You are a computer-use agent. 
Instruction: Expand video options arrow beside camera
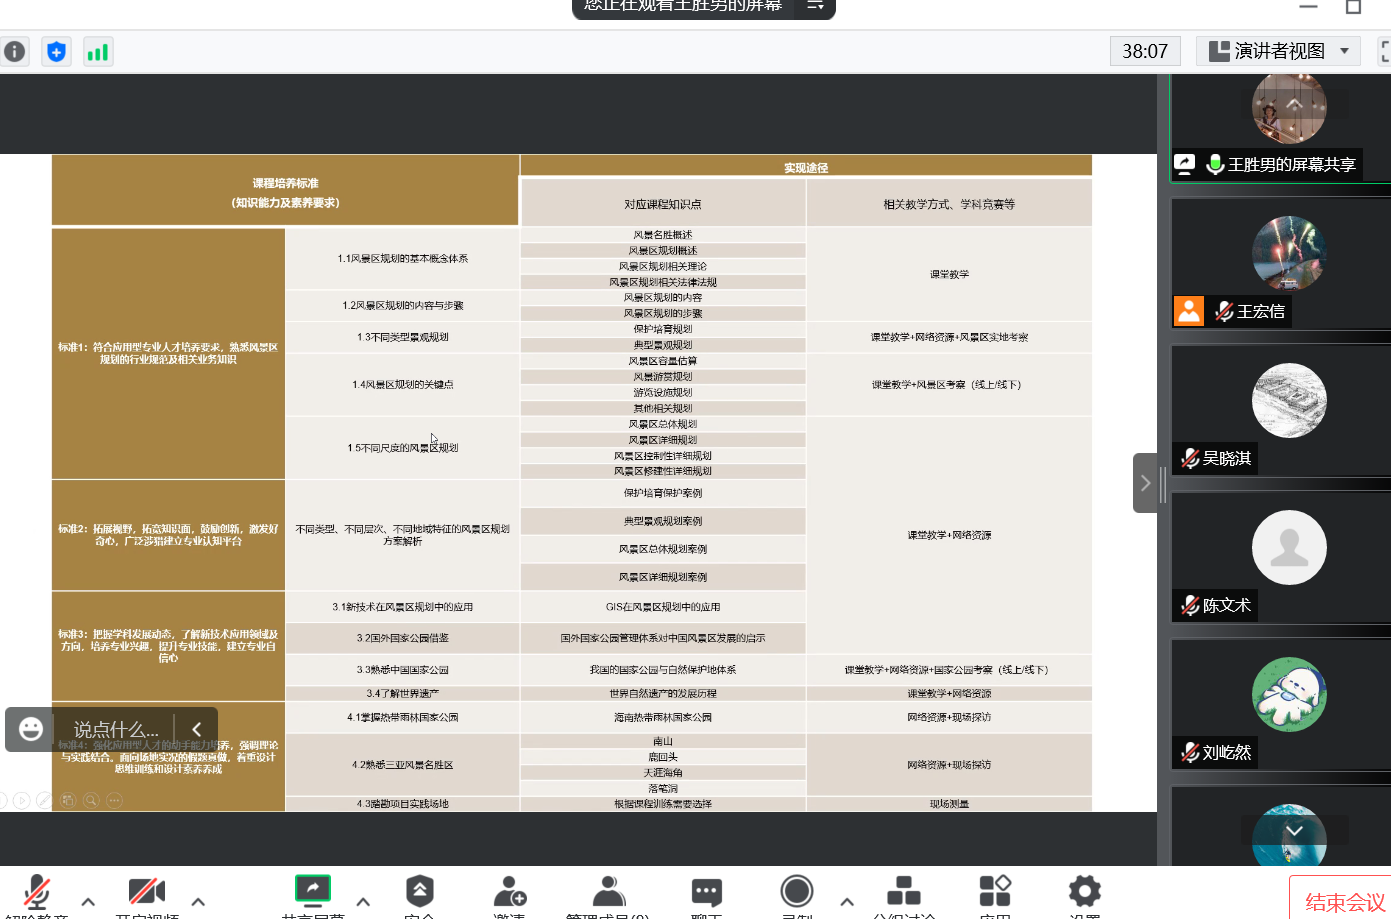[198, 902]
